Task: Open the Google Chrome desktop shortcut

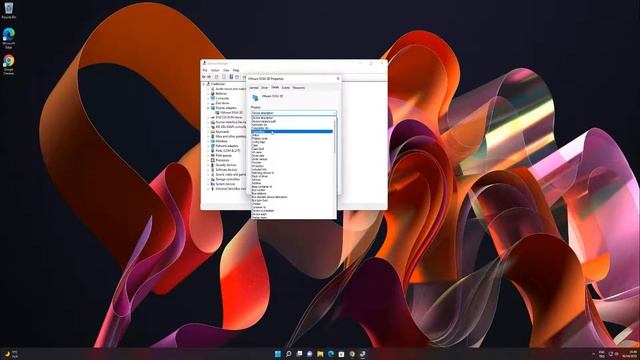Action: [x=9, y=64]
